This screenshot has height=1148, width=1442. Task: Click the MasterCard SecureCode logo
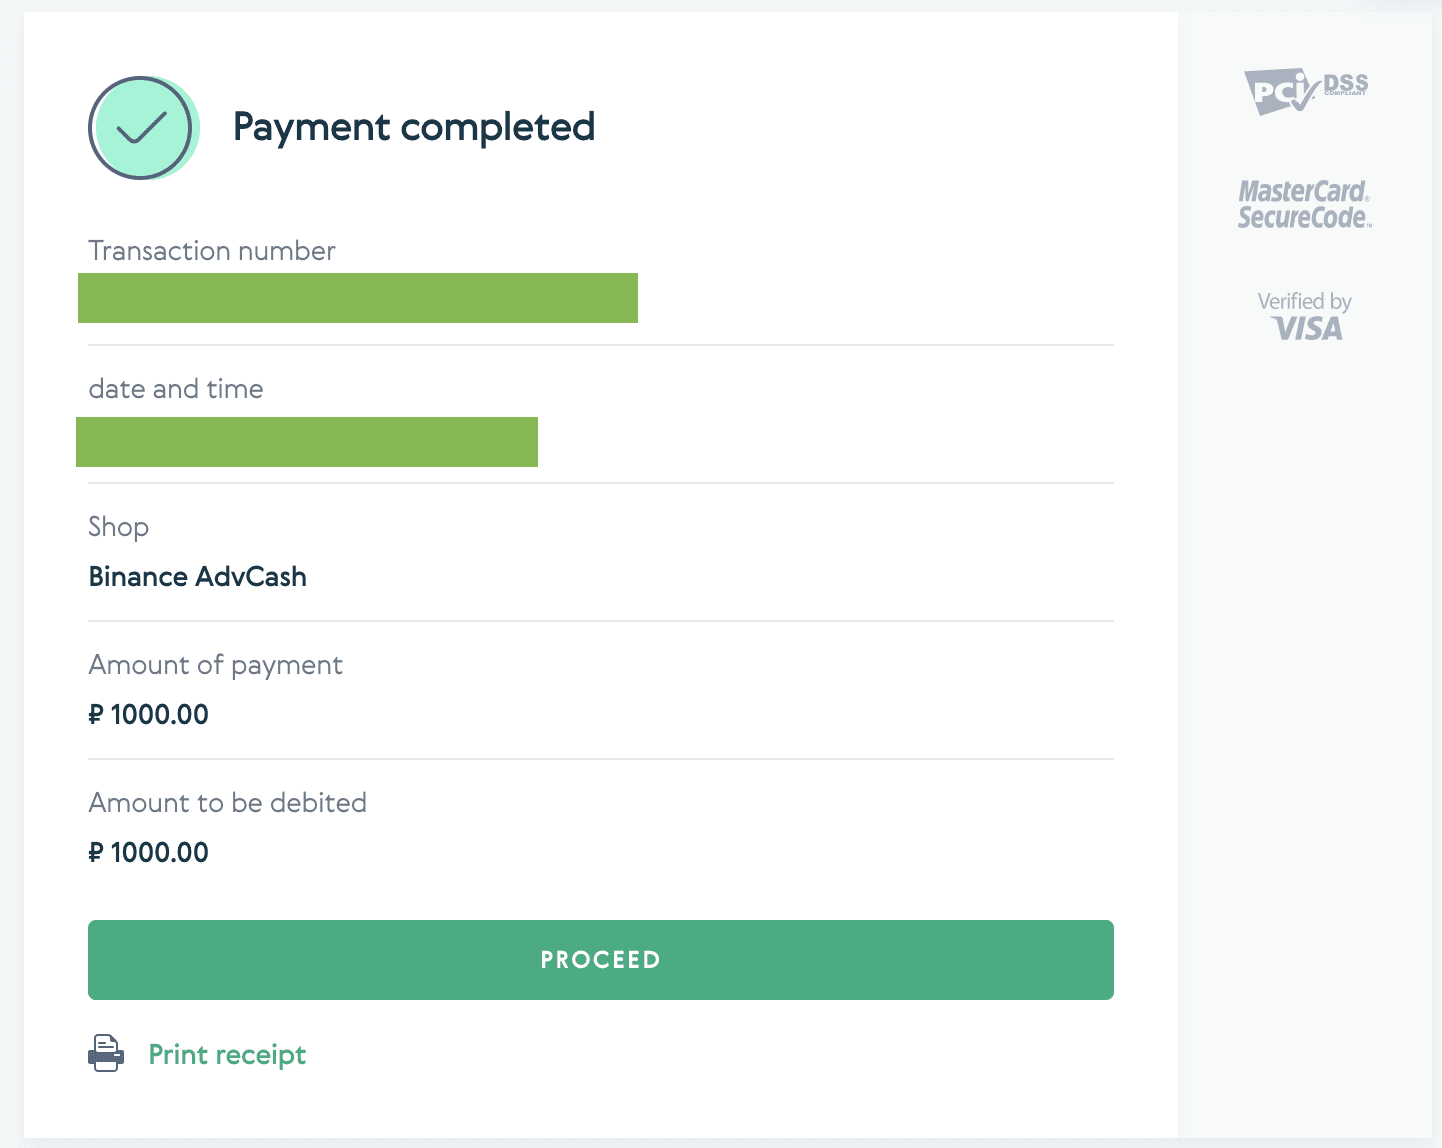click(1304, 204)
